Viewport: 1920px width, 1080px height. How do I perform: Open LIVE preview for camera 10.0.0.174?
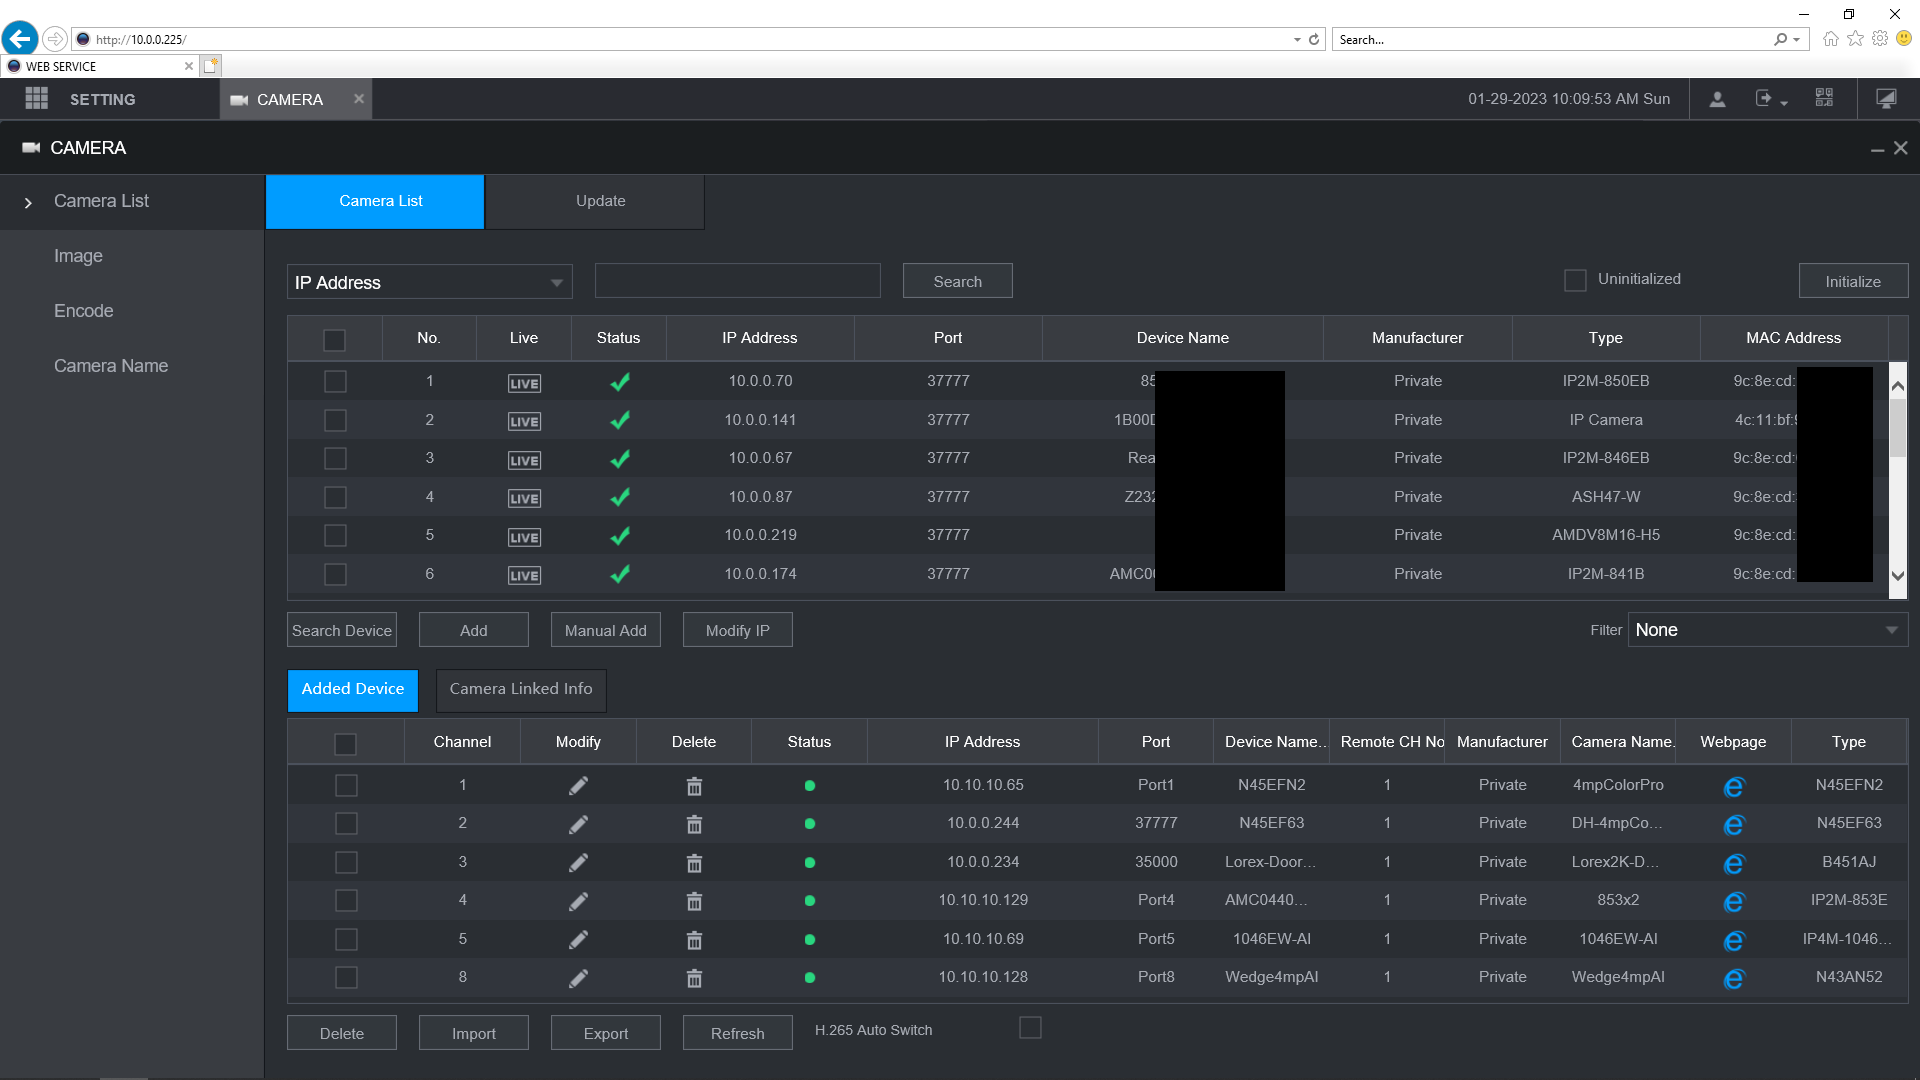click(x=524, y=575)
